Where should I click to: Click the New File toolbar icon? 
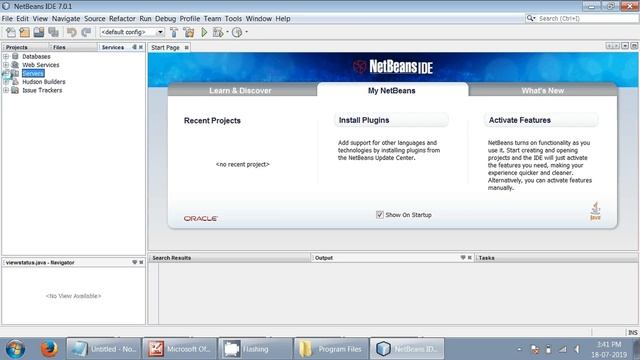click(11, 32)
